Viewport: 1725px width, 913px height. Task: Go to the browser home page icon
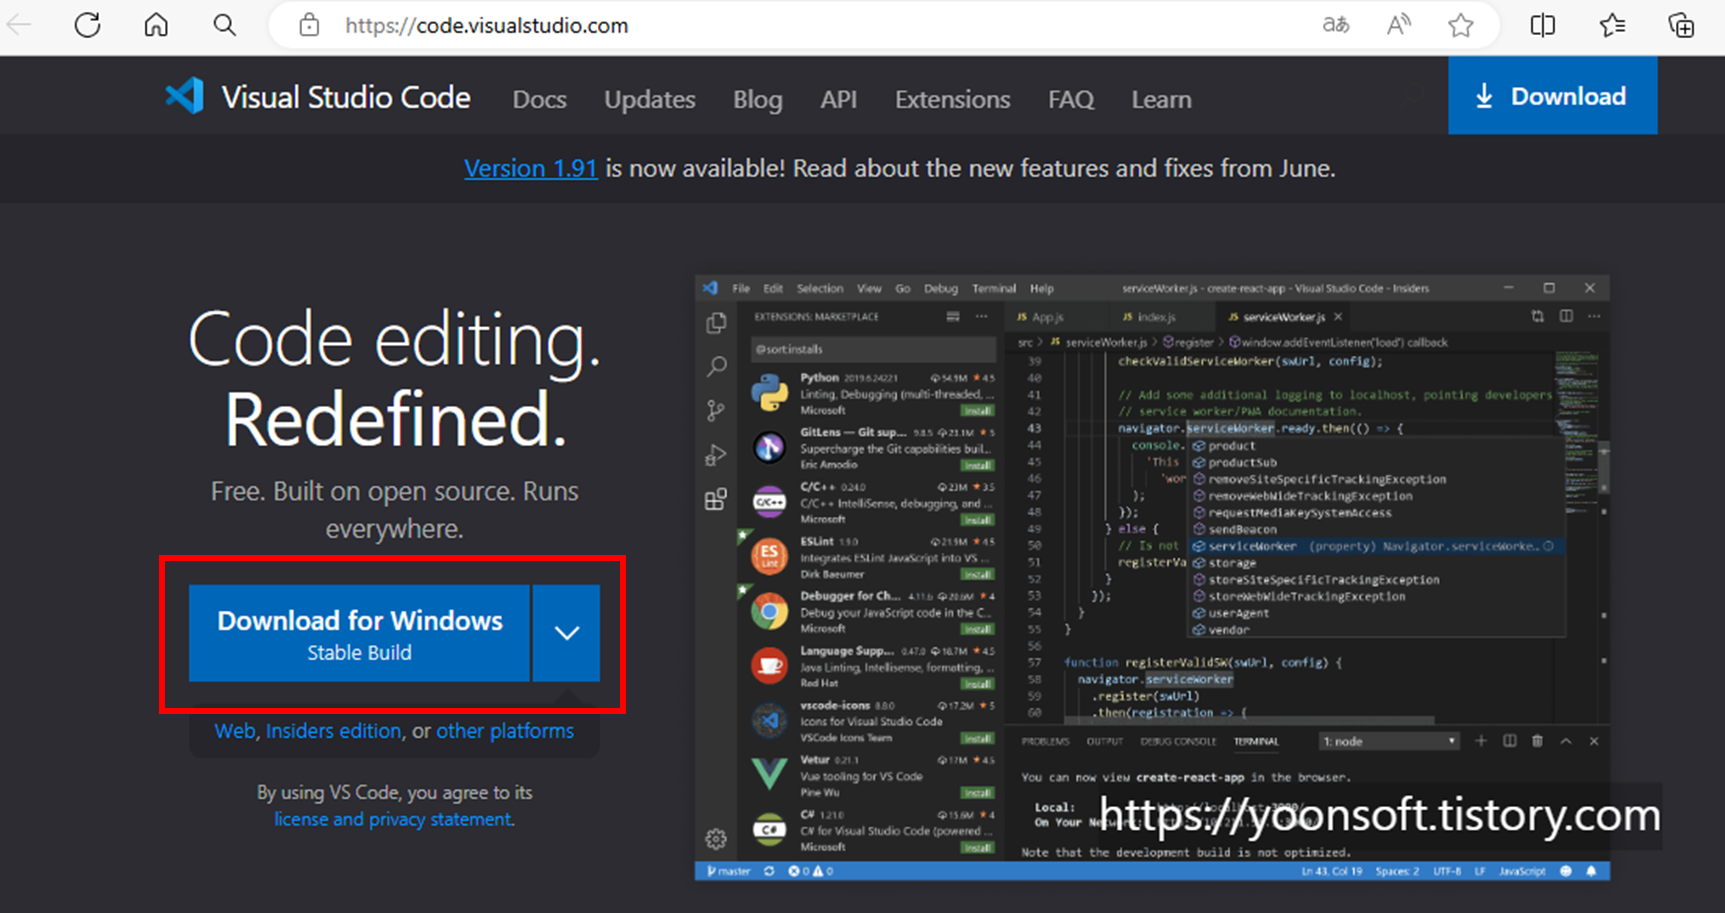pyautogui.click(x=156, y=25)
